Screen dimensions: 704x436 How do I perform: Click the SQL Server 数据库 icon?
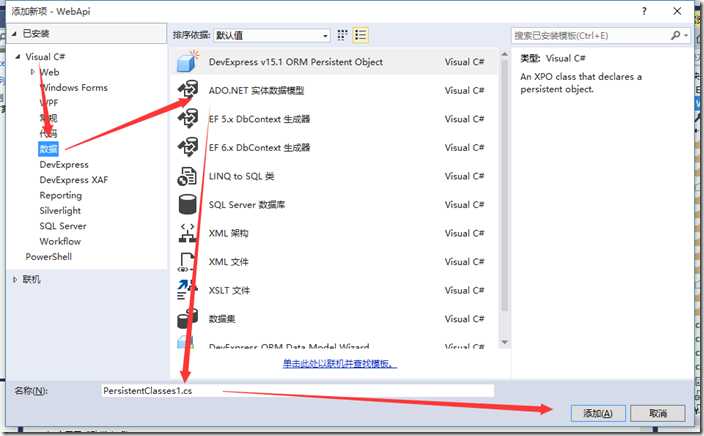[187, 204]
